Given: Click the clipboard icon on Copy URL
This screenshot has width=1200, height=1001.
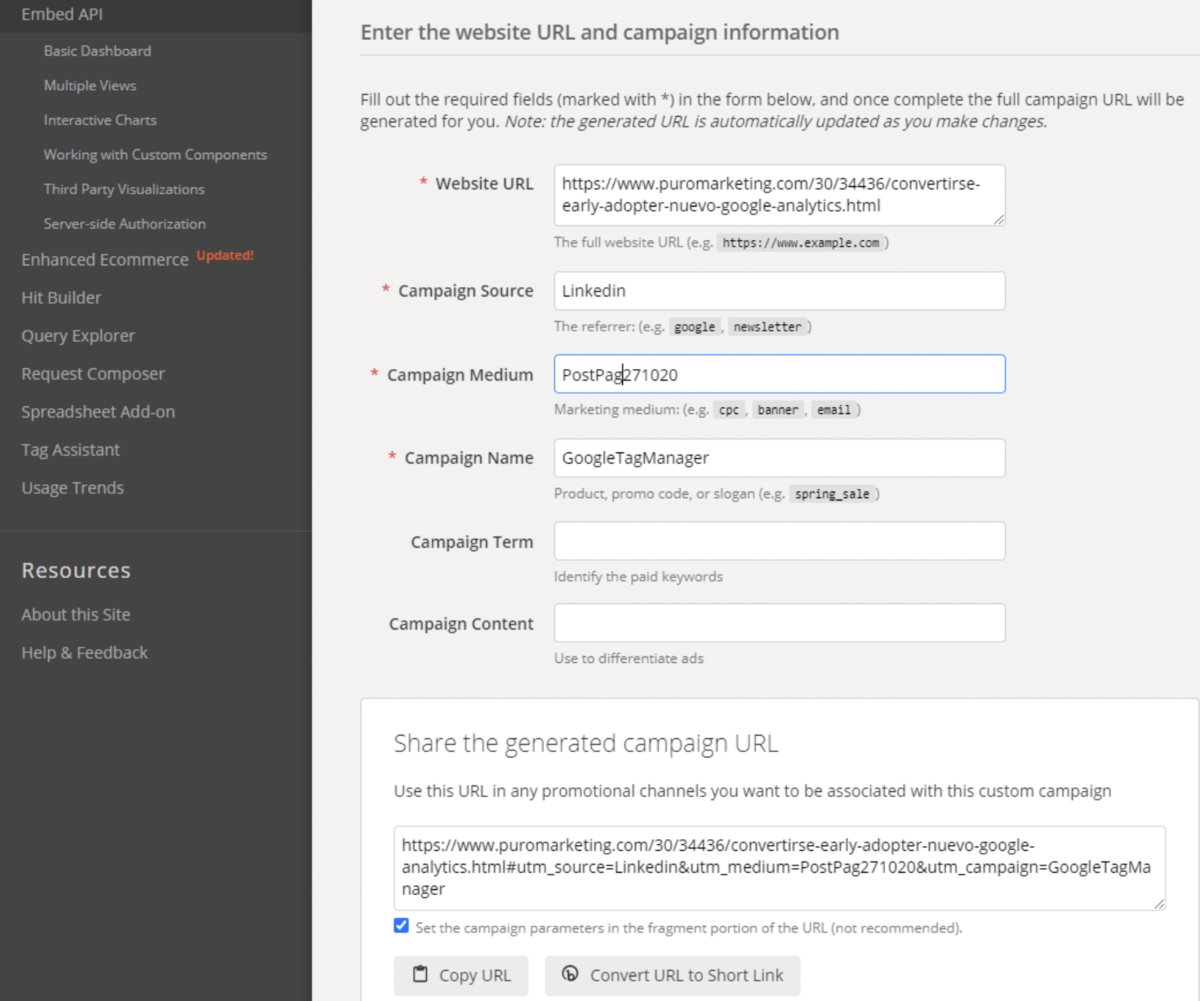Looking at the screenshot, I should click(x=420, y=975).
